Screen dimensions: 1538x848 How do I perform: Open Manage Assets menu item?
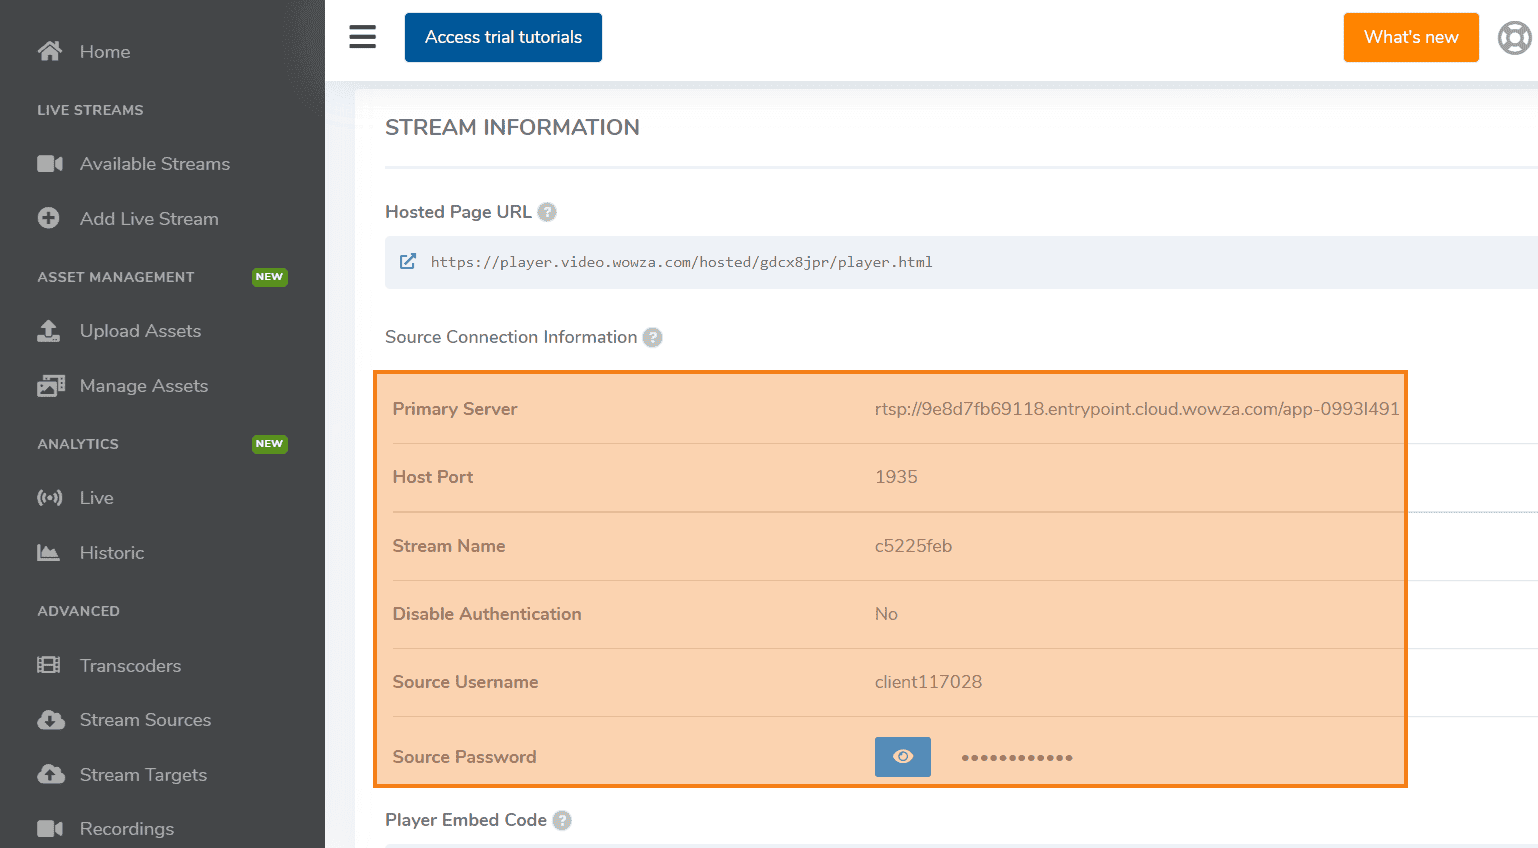click(144, 386)
